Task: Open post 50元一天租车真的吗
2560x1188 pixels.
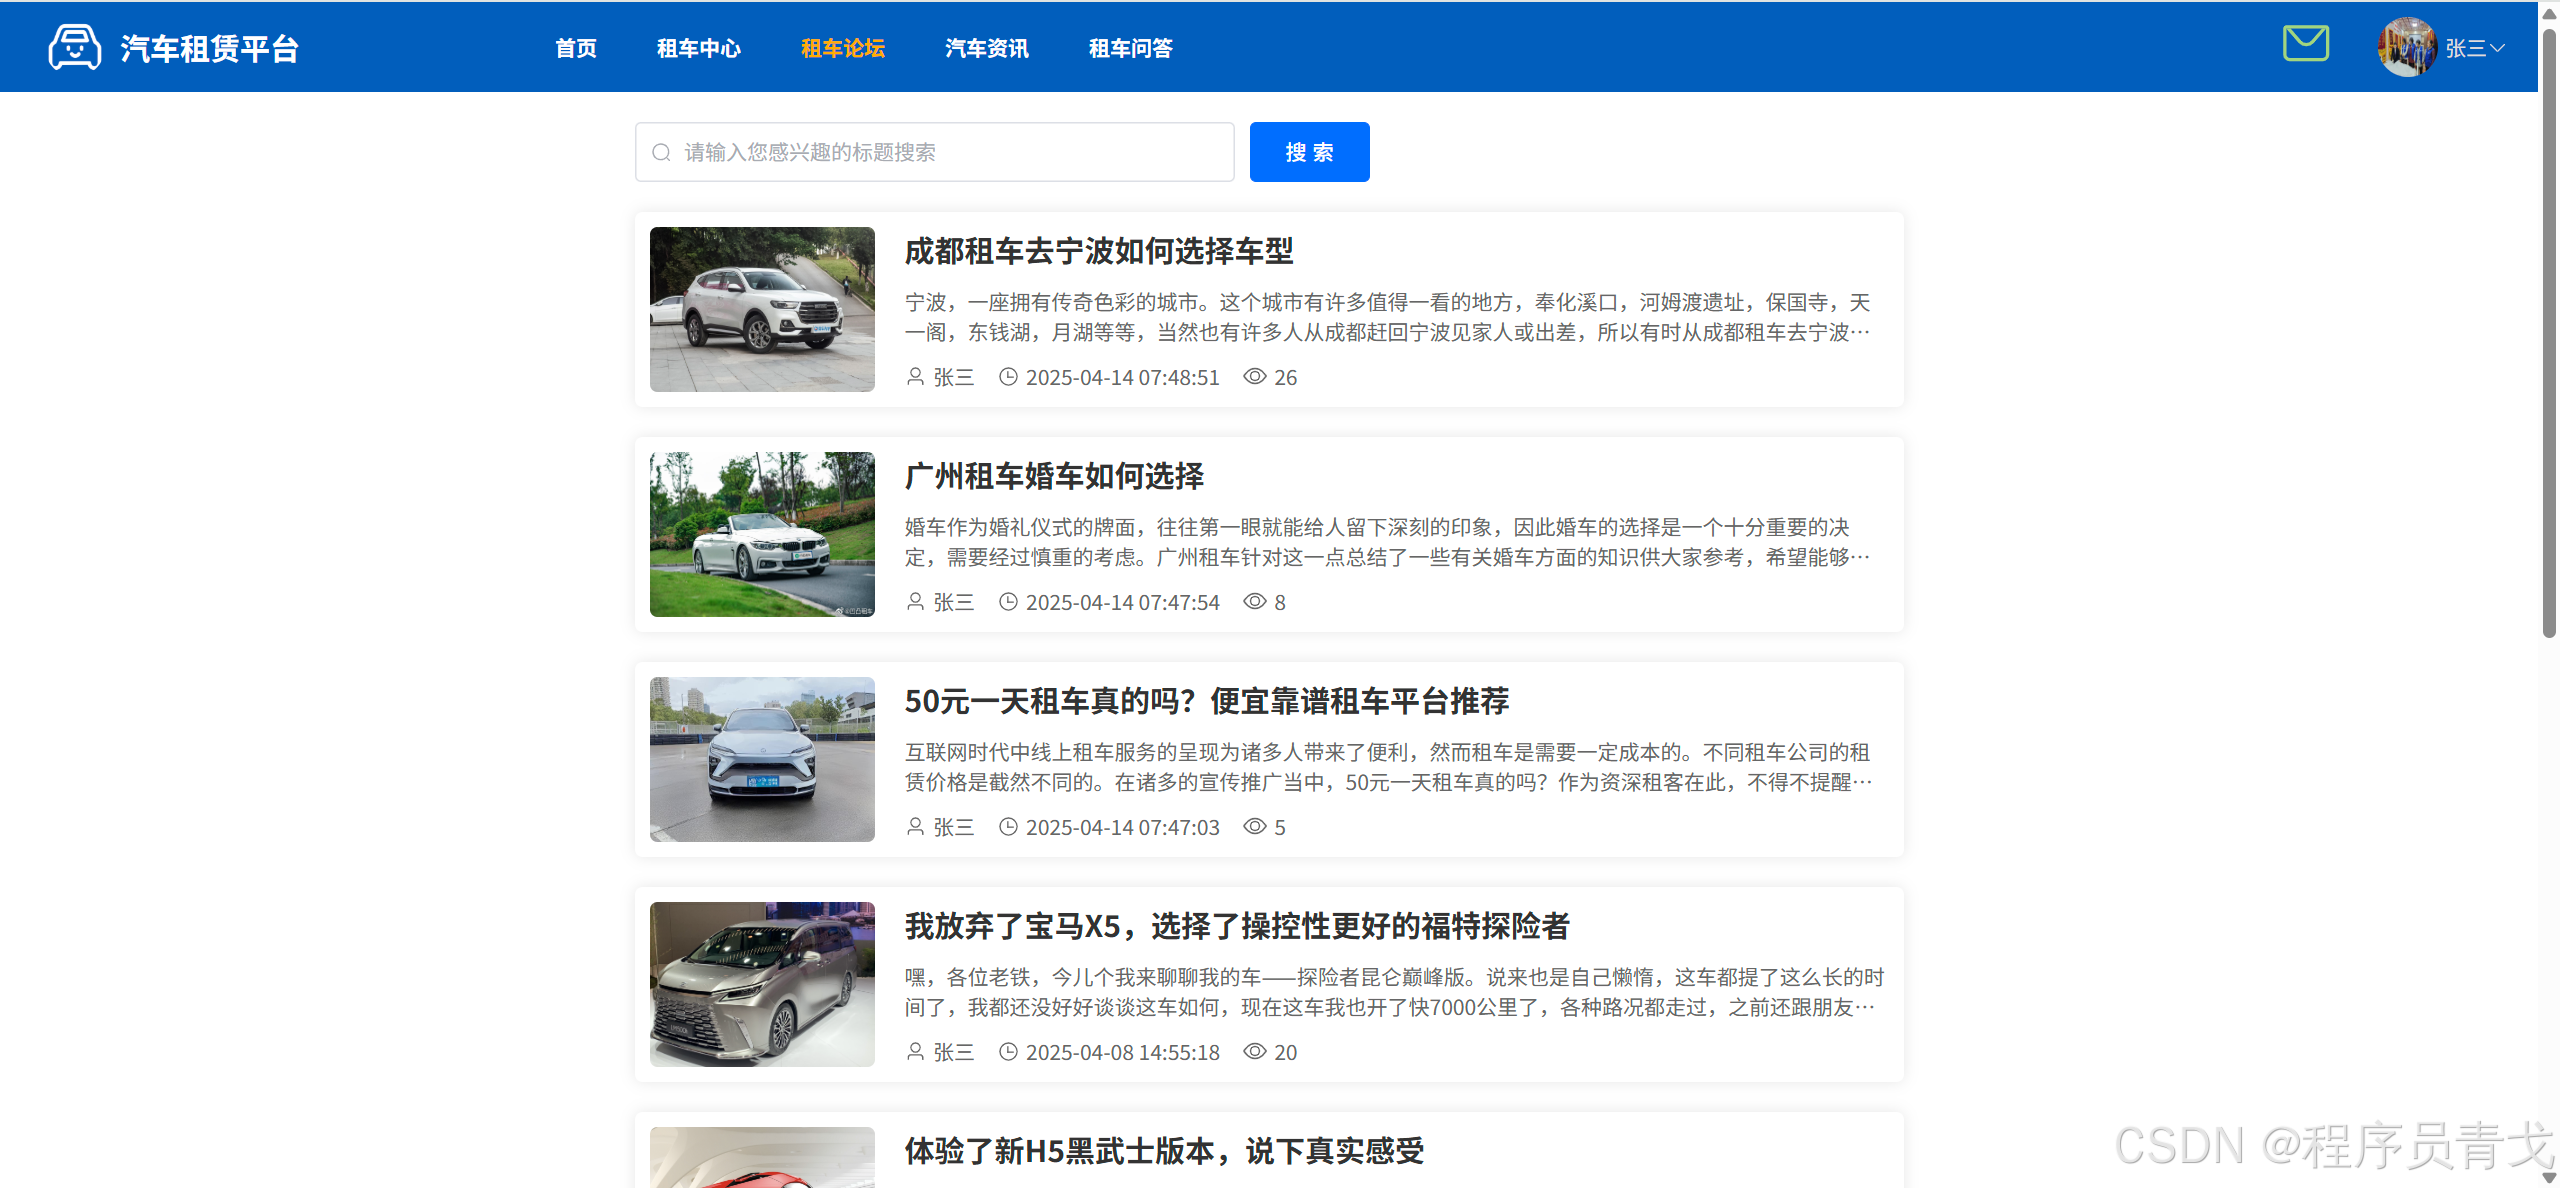Action: pyautogui.click(x=1206, y=701)
